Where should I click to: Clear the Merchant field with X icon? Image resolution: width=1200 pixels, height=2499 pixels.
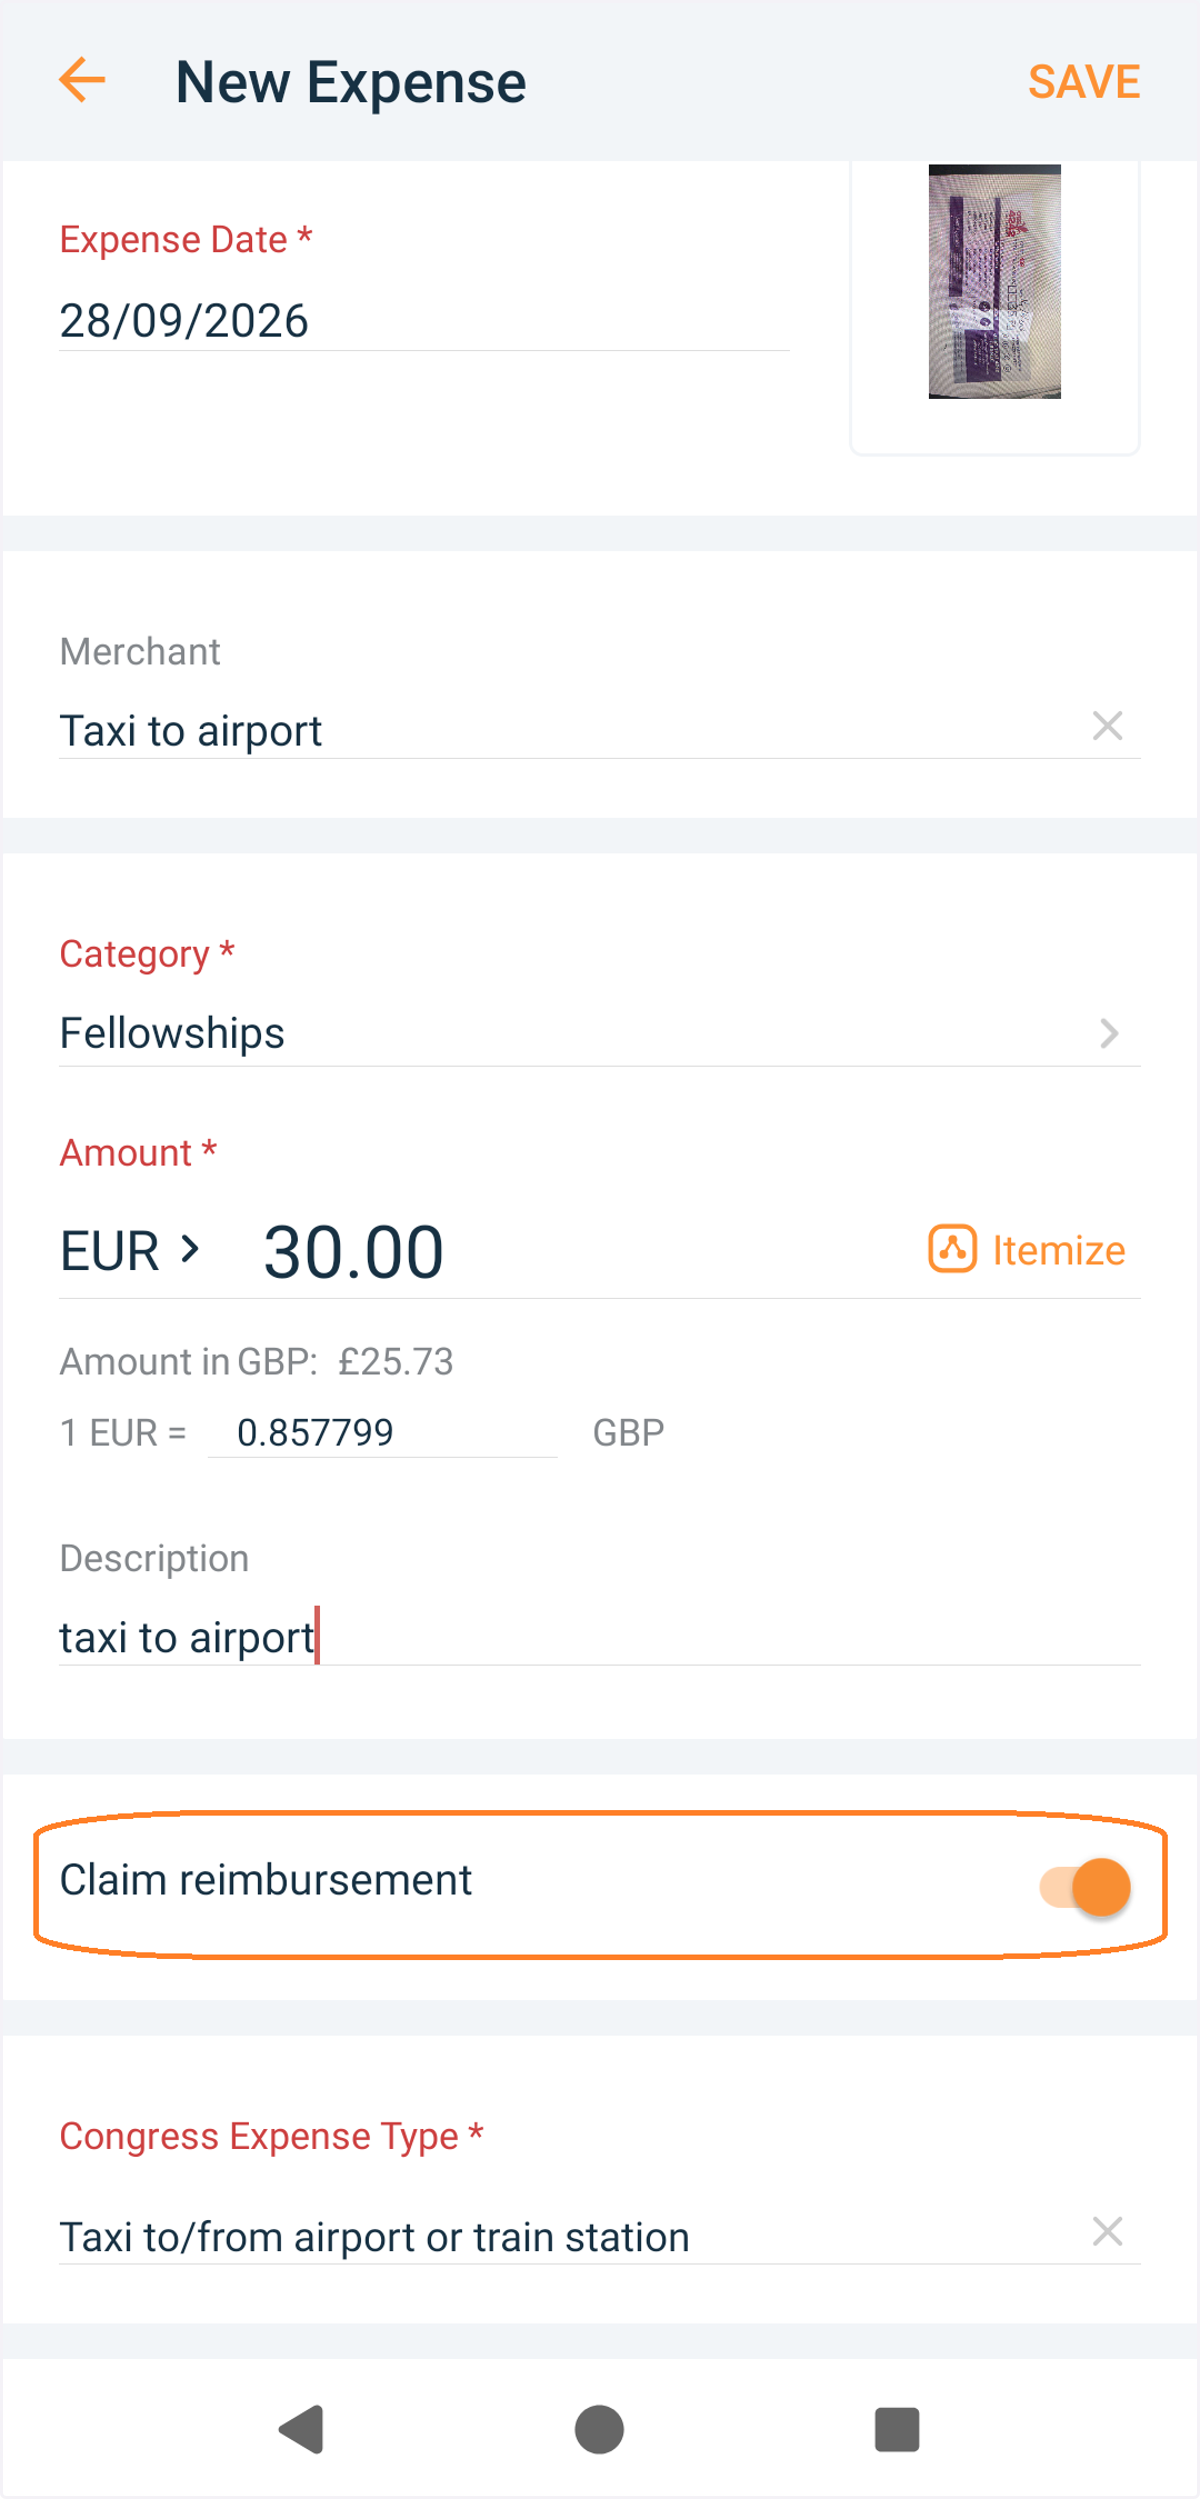[x=1107, y=726]
